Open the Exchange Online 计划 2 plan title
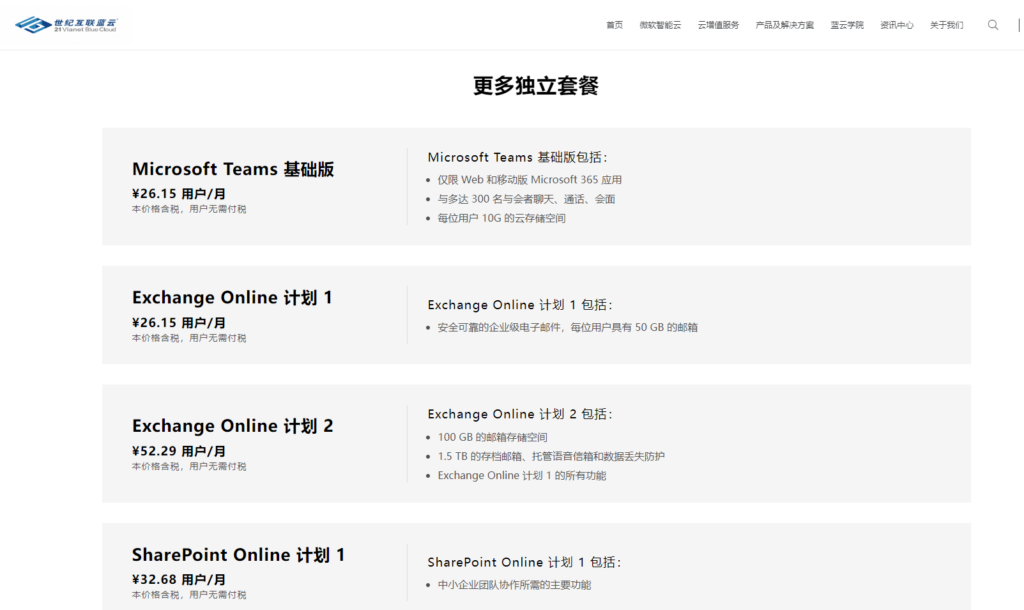This screenshot has width=1024, height=610. point(233,426)
